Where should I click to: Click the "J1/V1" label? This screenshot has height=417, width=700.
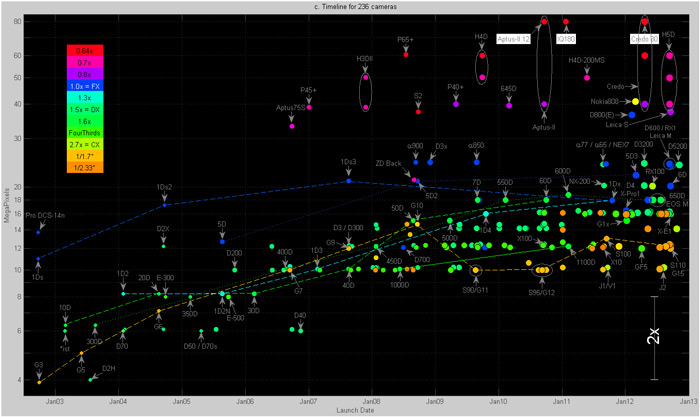pyautogui.click(x=607, y=286)
